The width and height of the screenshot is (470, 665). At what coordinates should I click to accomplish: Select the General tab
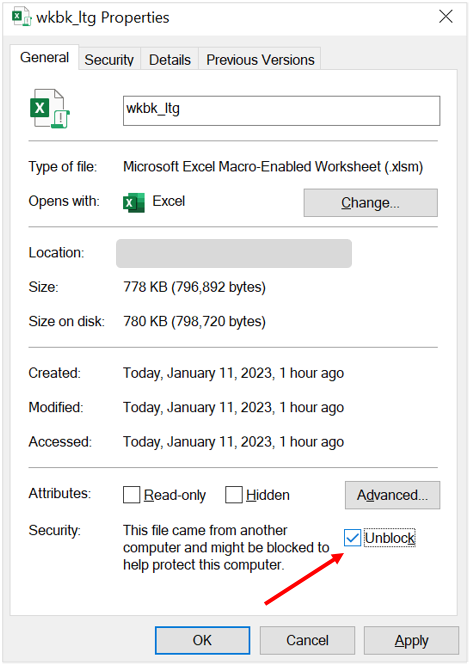tap(45, 57)
